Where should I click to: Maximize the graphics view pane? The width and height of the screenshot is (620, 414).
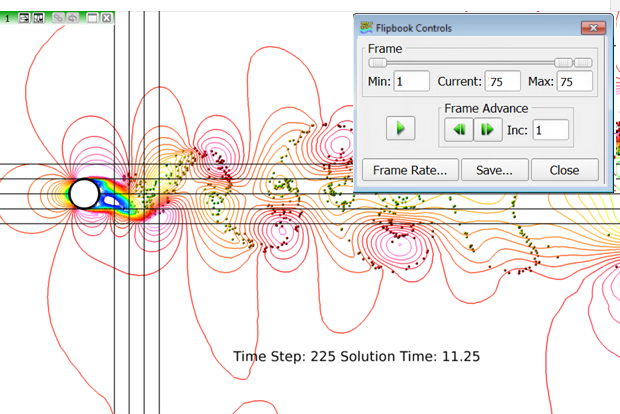(90, 18)
